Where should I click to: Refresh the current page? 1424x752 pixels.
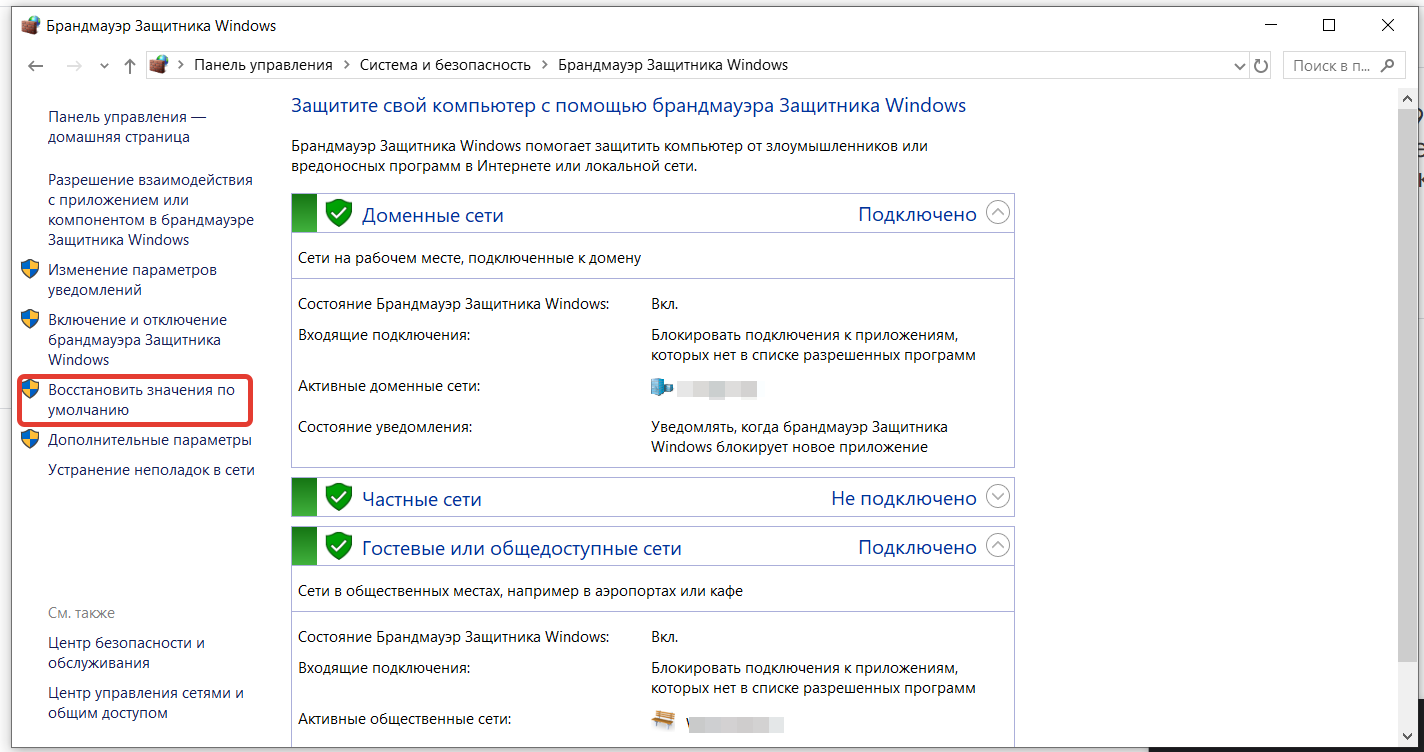tap(1261, 66)
